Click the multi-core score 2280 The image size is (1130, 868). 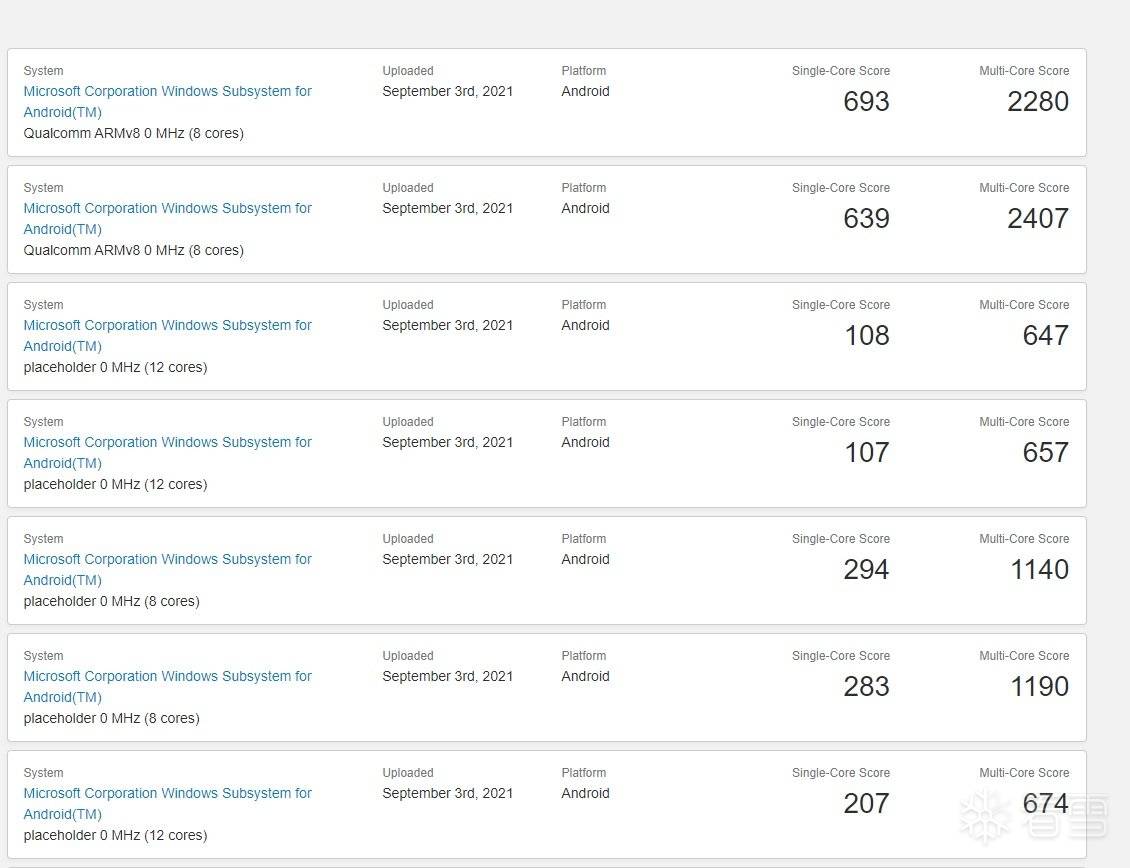1037,102
